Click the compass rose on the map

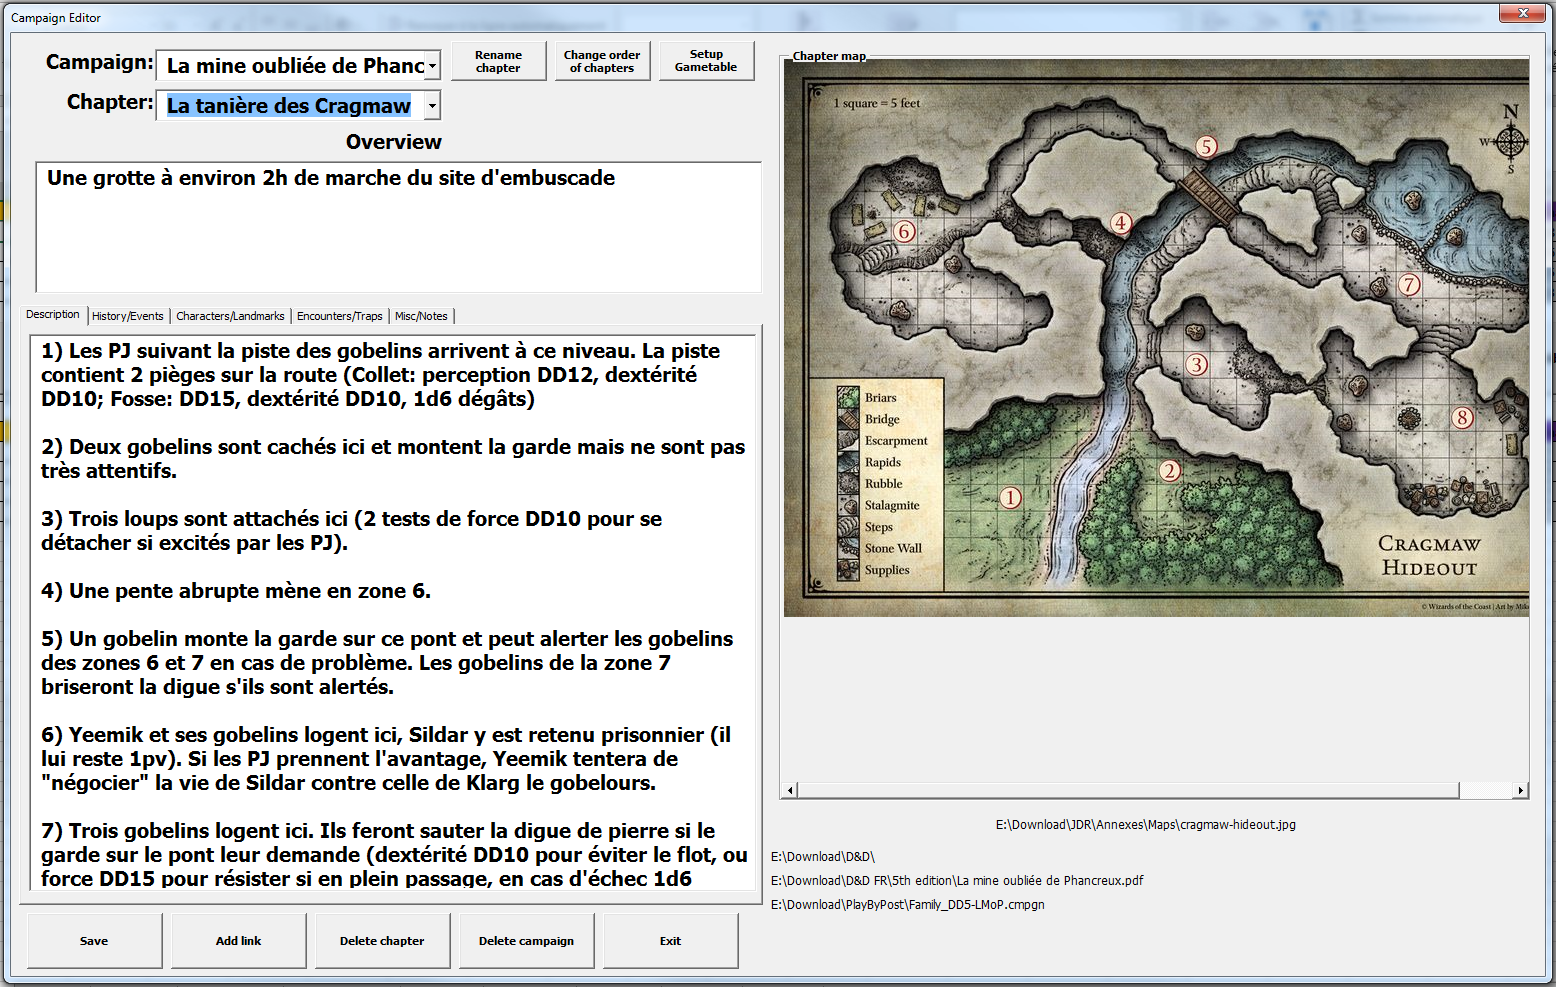(x=1510, y=141)
